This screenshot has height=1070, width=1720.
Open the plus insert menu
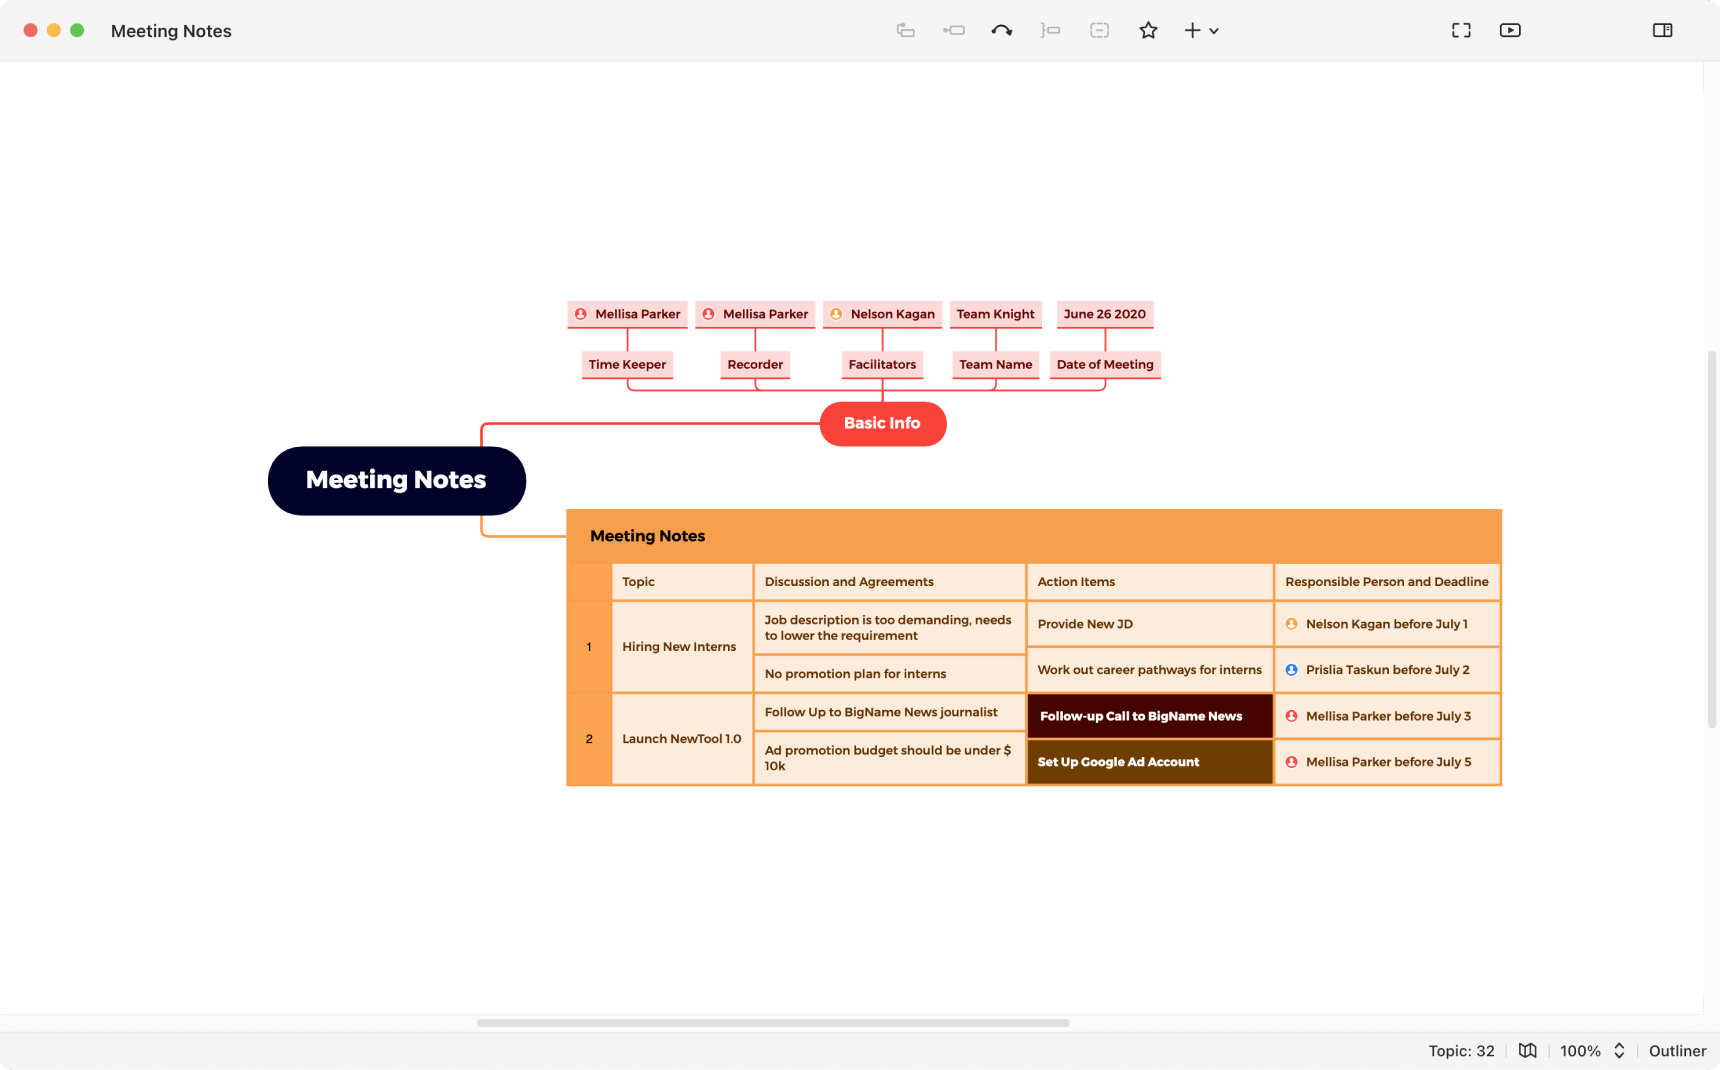pos(1192,30)
